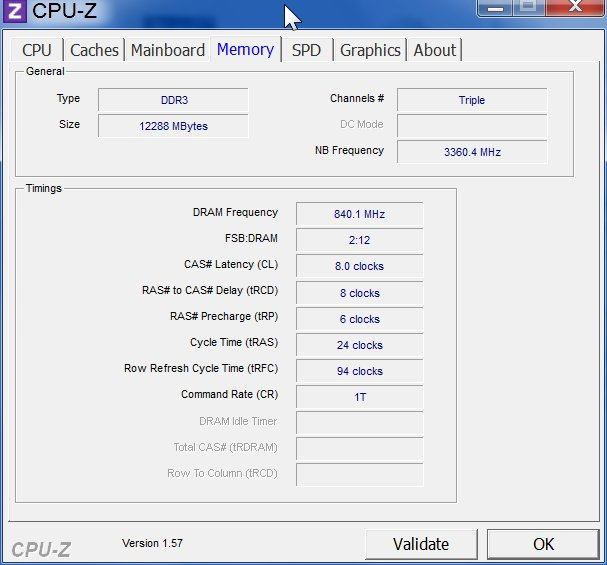This screenshot has width=607, height=565.
Task: Minimize the CPU-Z window
Action: coord(495,8)
